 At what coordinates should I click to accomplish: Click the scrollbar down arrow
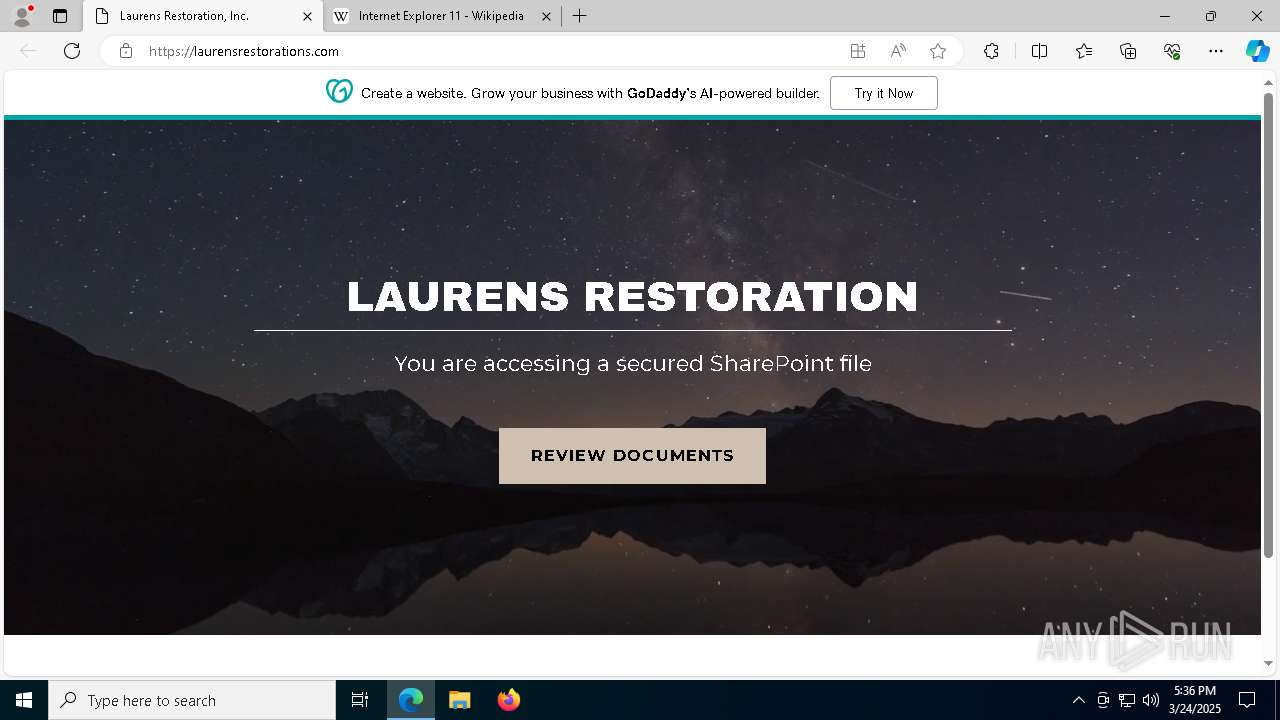click(x=1268, y=663)
